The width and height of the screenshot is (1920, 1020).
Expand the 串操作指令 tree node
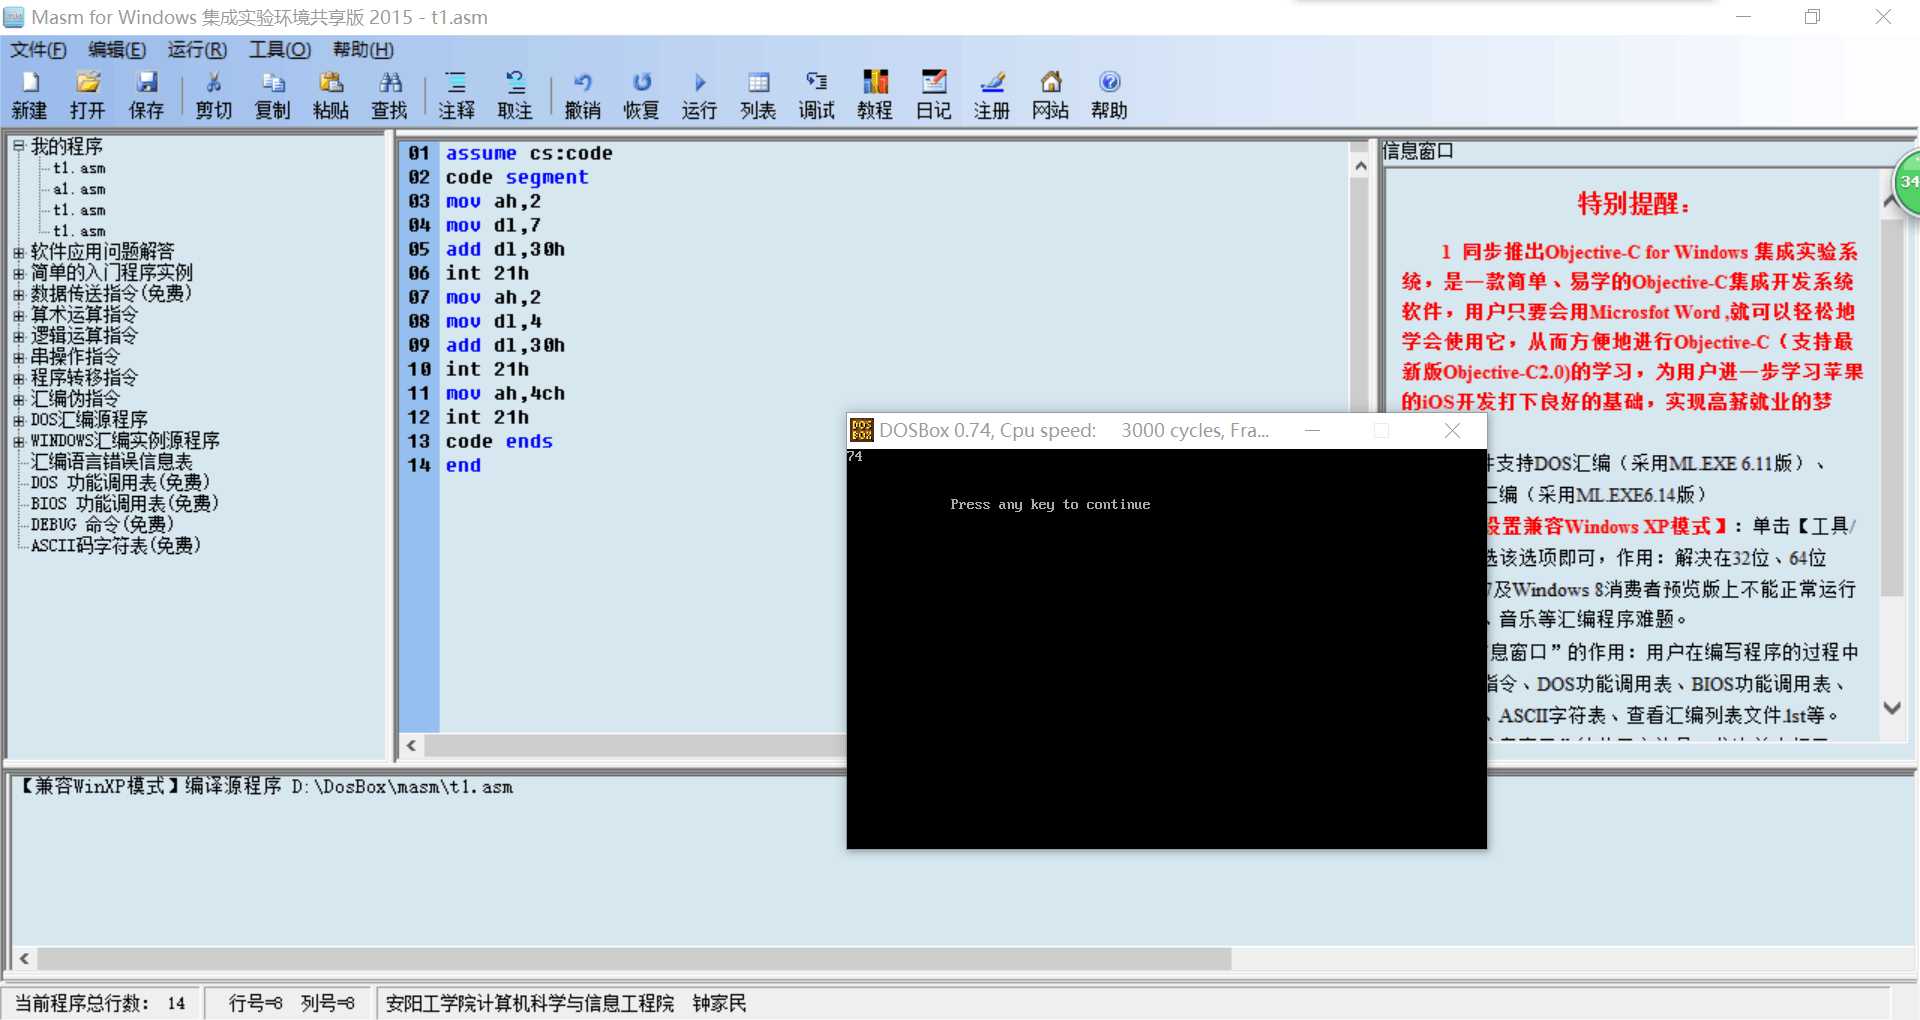point(18,357)
